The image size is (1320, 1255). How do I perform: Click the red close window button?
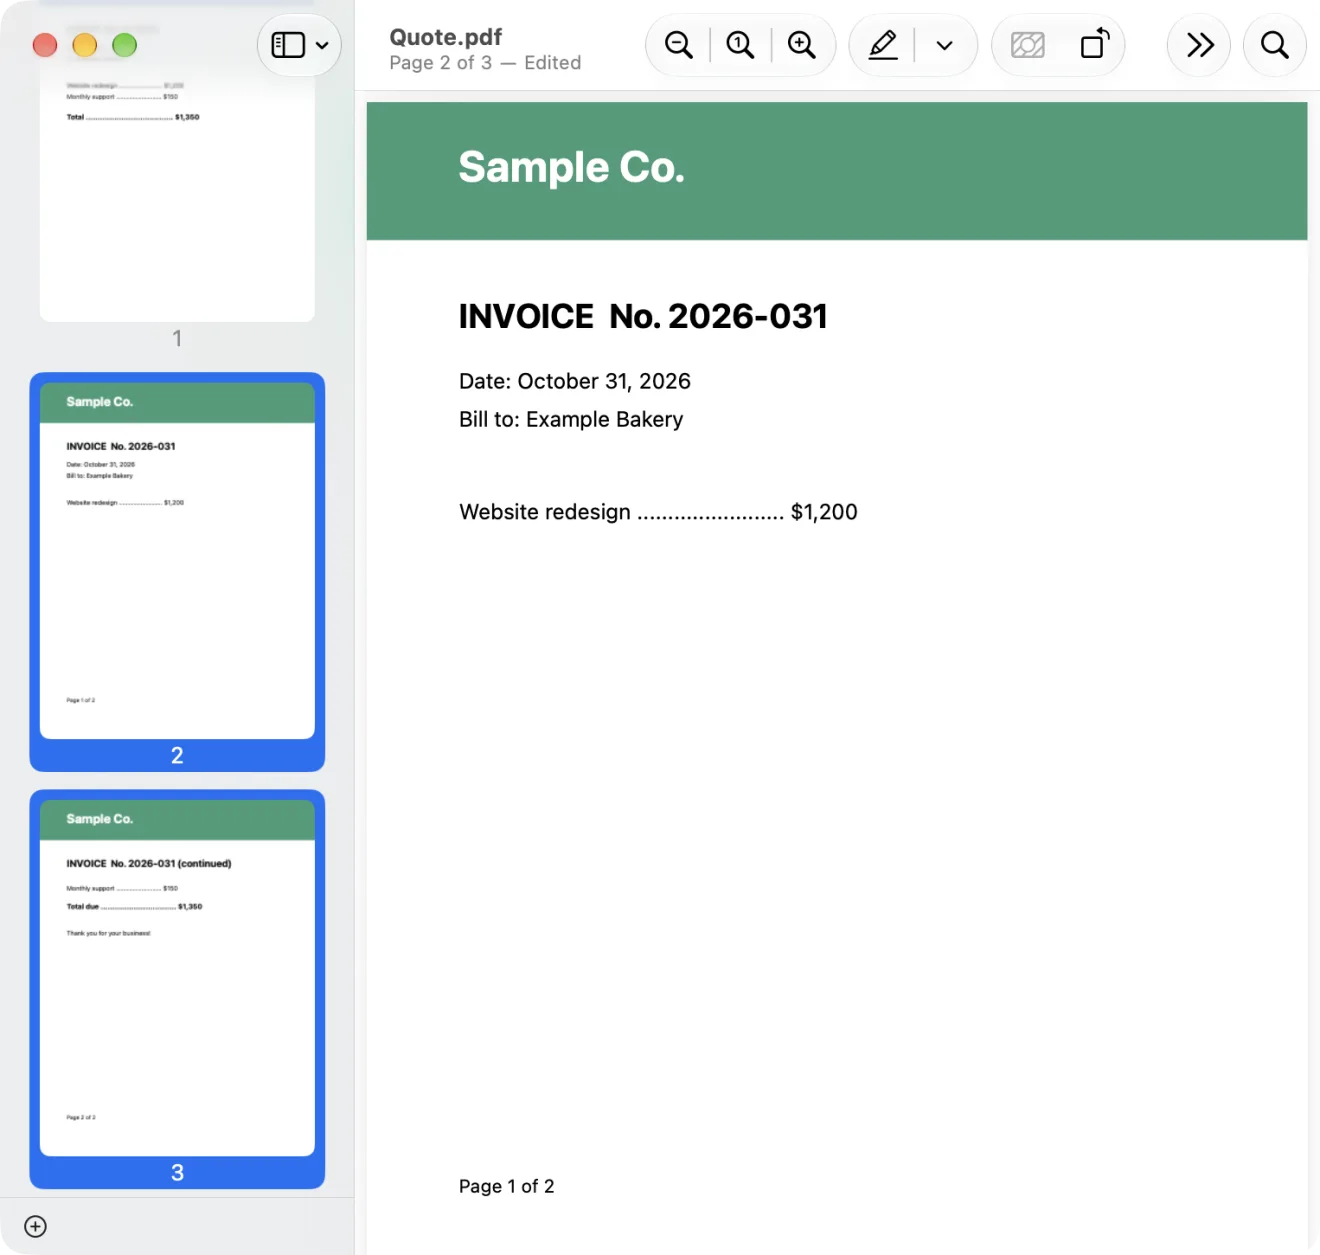tap(45, 45)
